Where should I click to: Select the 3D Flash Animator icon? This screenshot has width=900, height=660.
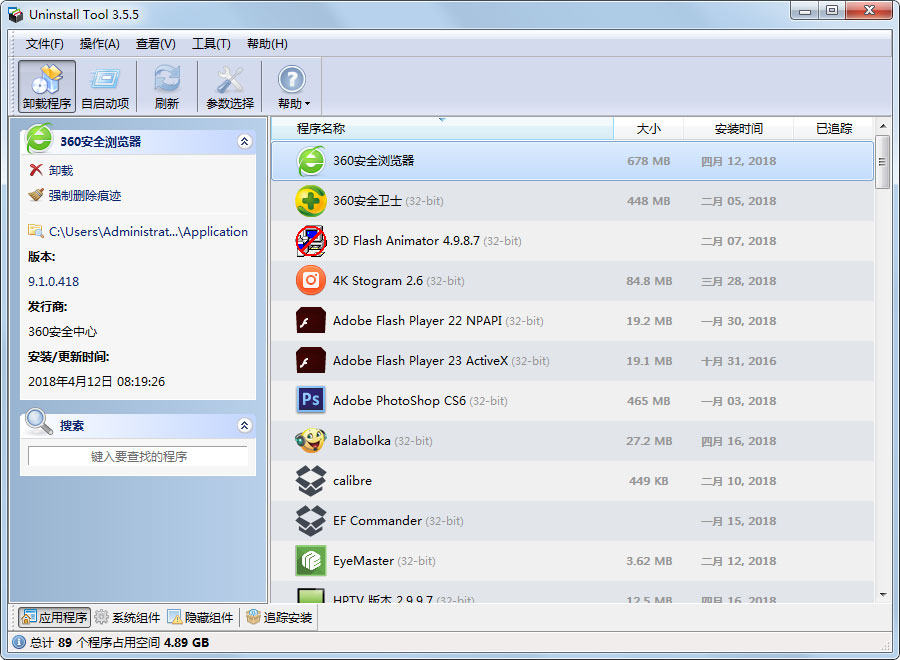[311, 241]
